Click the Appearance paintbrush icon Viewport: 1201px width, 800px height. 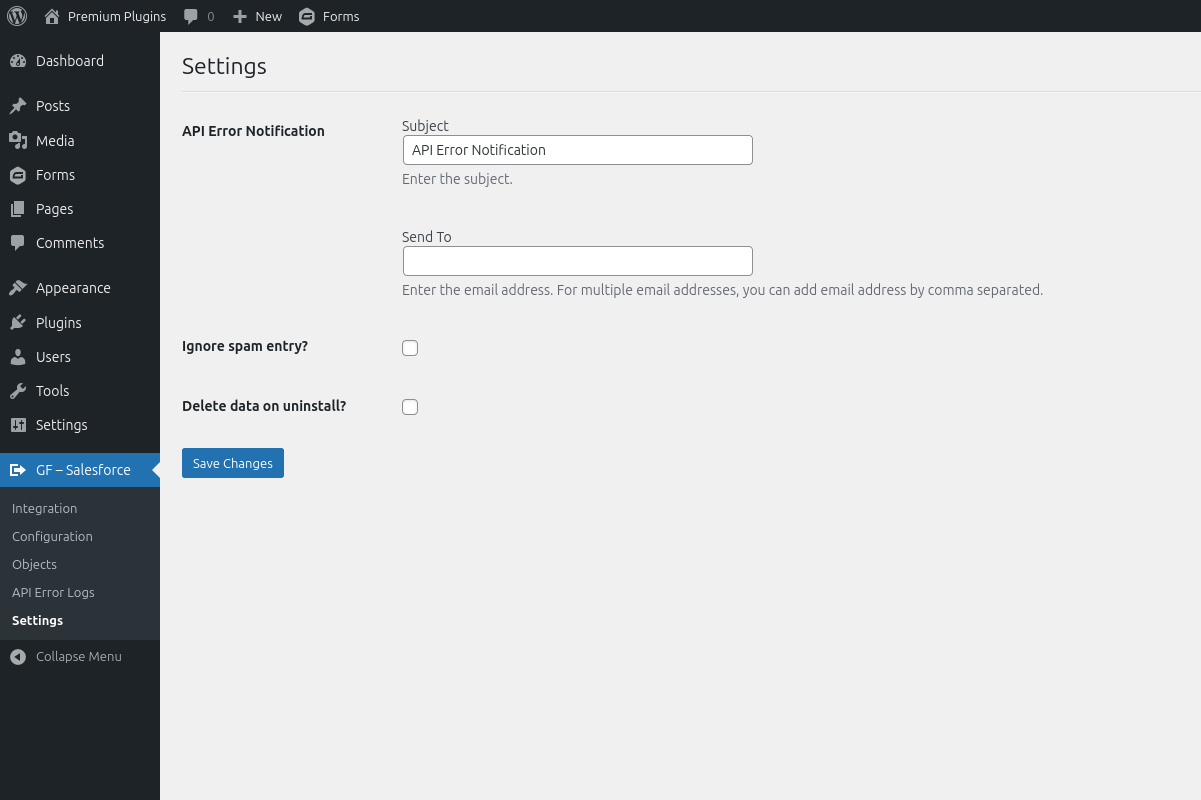[20, 287]
